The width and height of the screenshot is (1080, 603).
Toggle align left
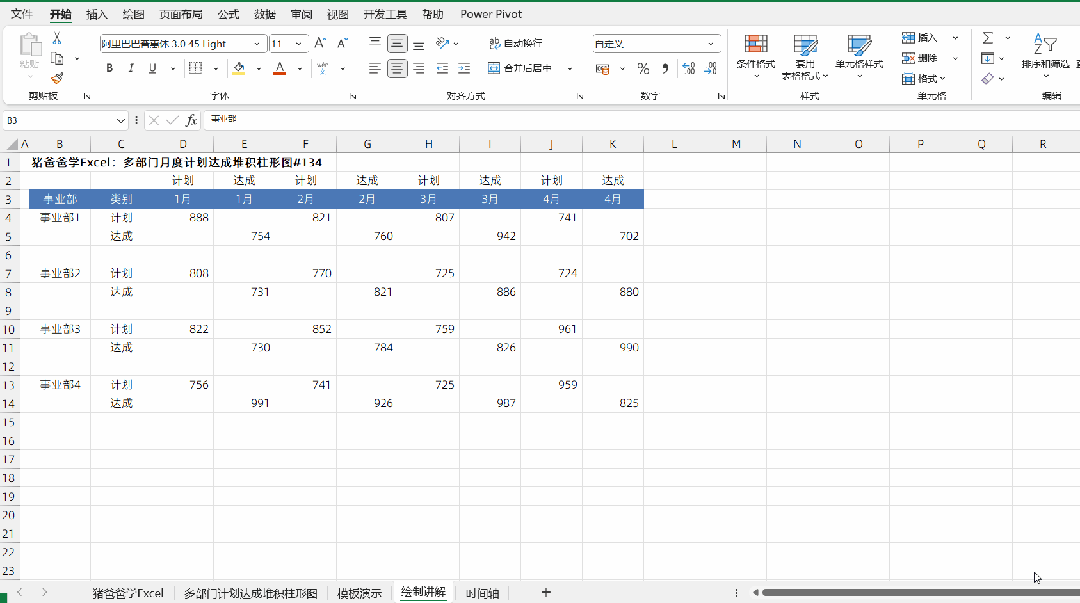pyautogui.click(x=375, y=68)
